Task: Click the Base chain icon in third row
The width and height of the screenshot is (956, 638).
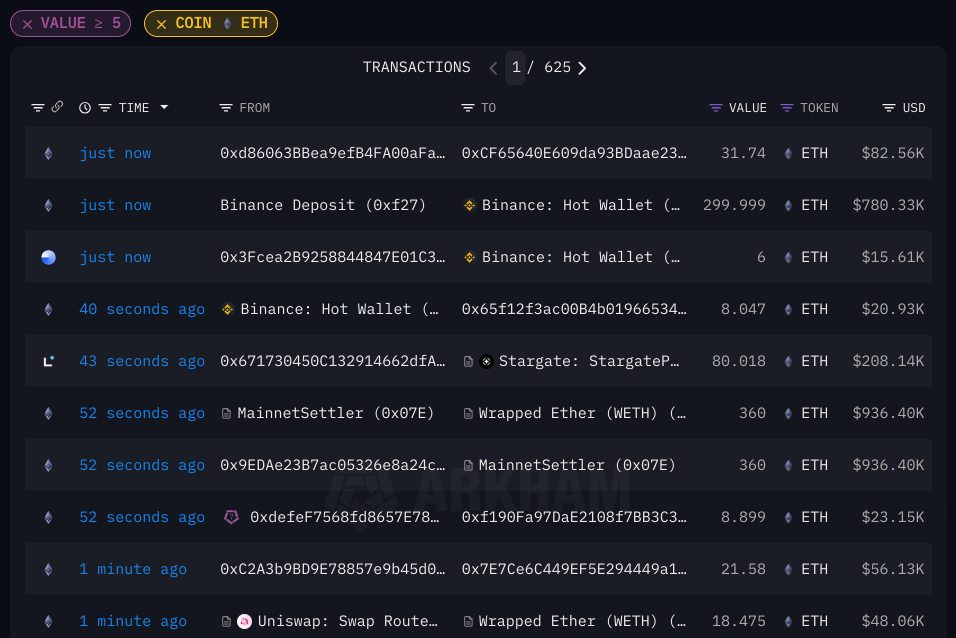Action: (x=48, y=257)
